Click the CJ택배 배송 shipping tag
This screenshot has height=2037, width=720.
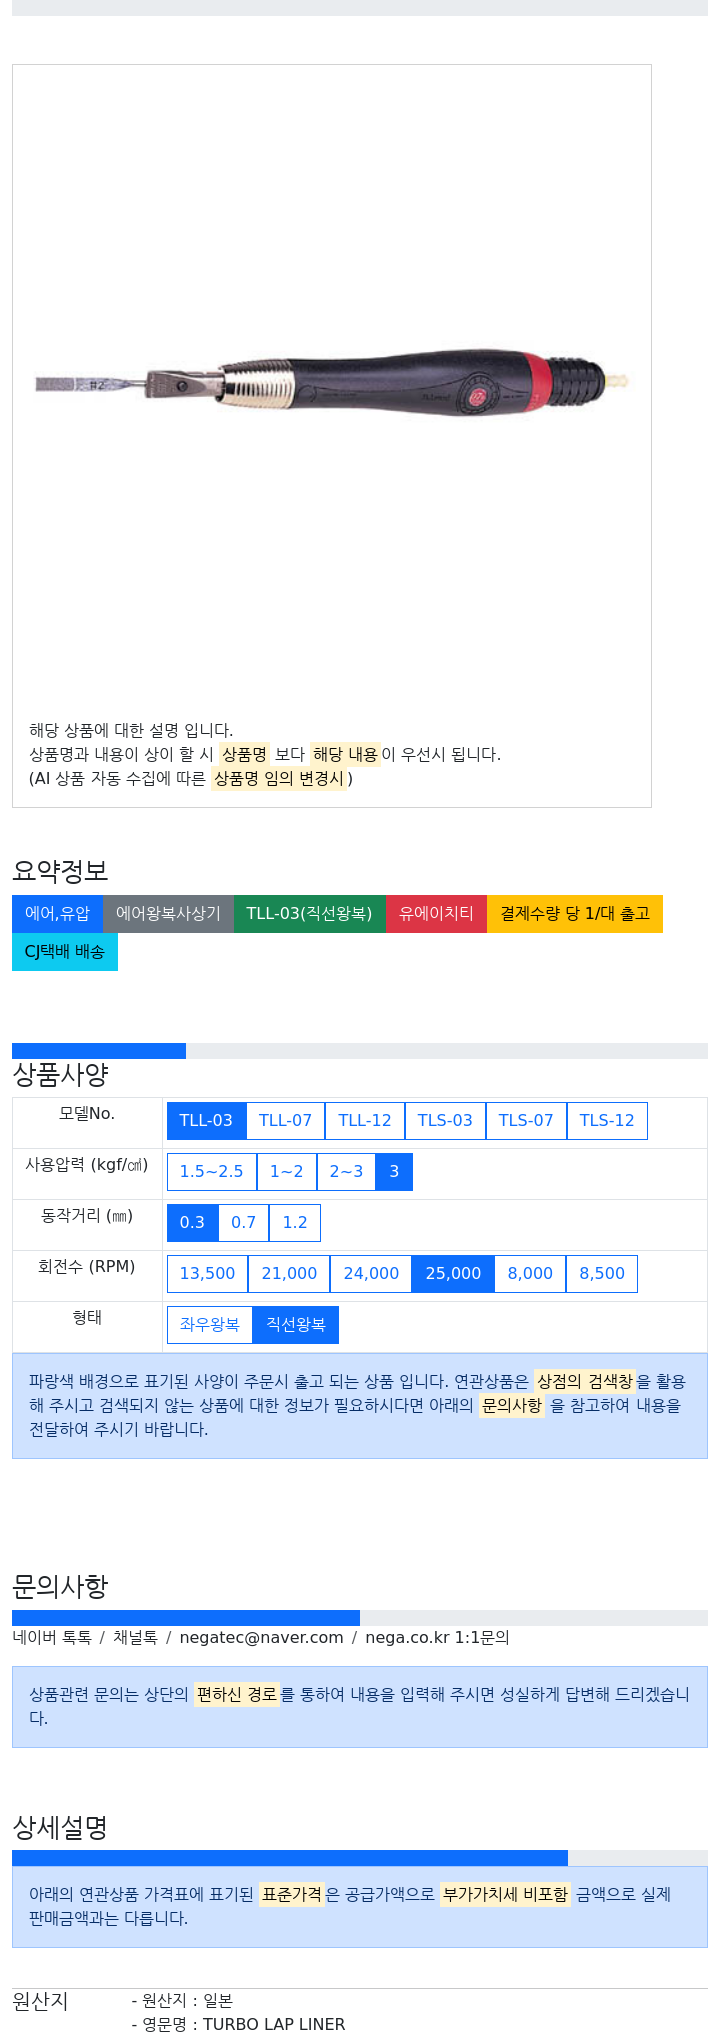(65, 951)
